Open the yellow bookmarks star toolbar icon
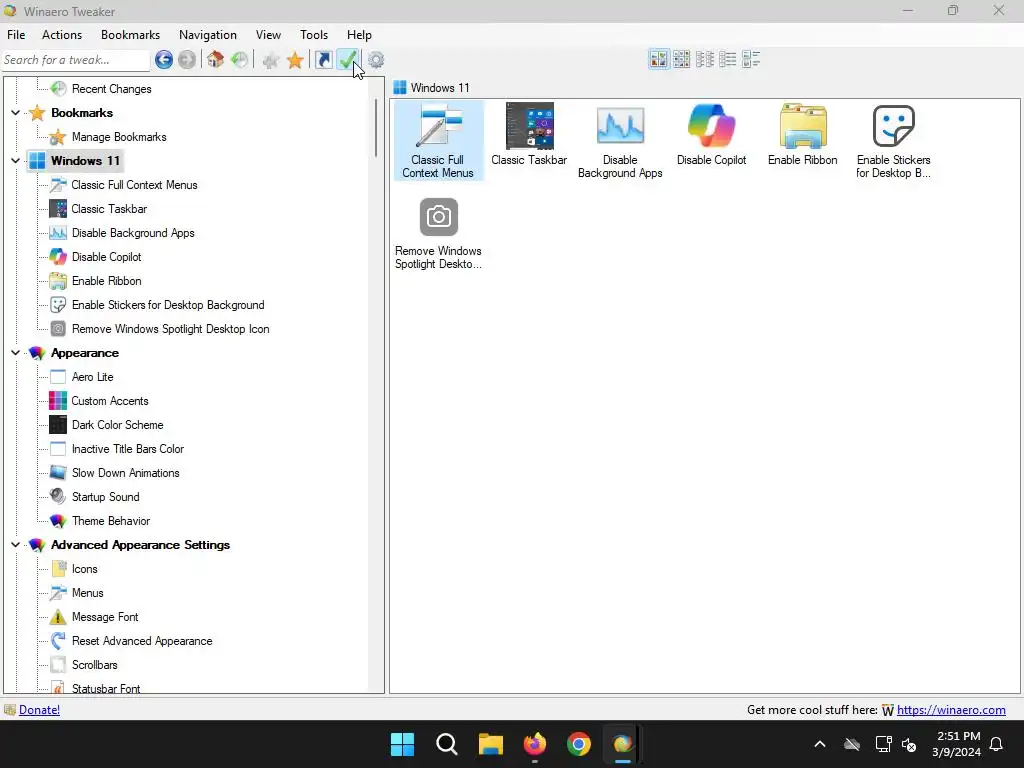Viewport: 1024px width, 768px height. pos(295,60)
